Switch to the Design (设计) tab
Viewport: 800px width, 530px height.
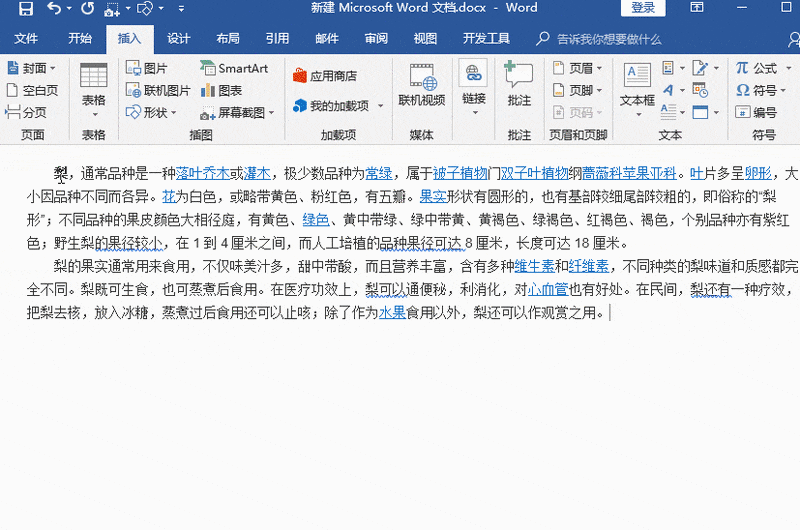(178, 39)
